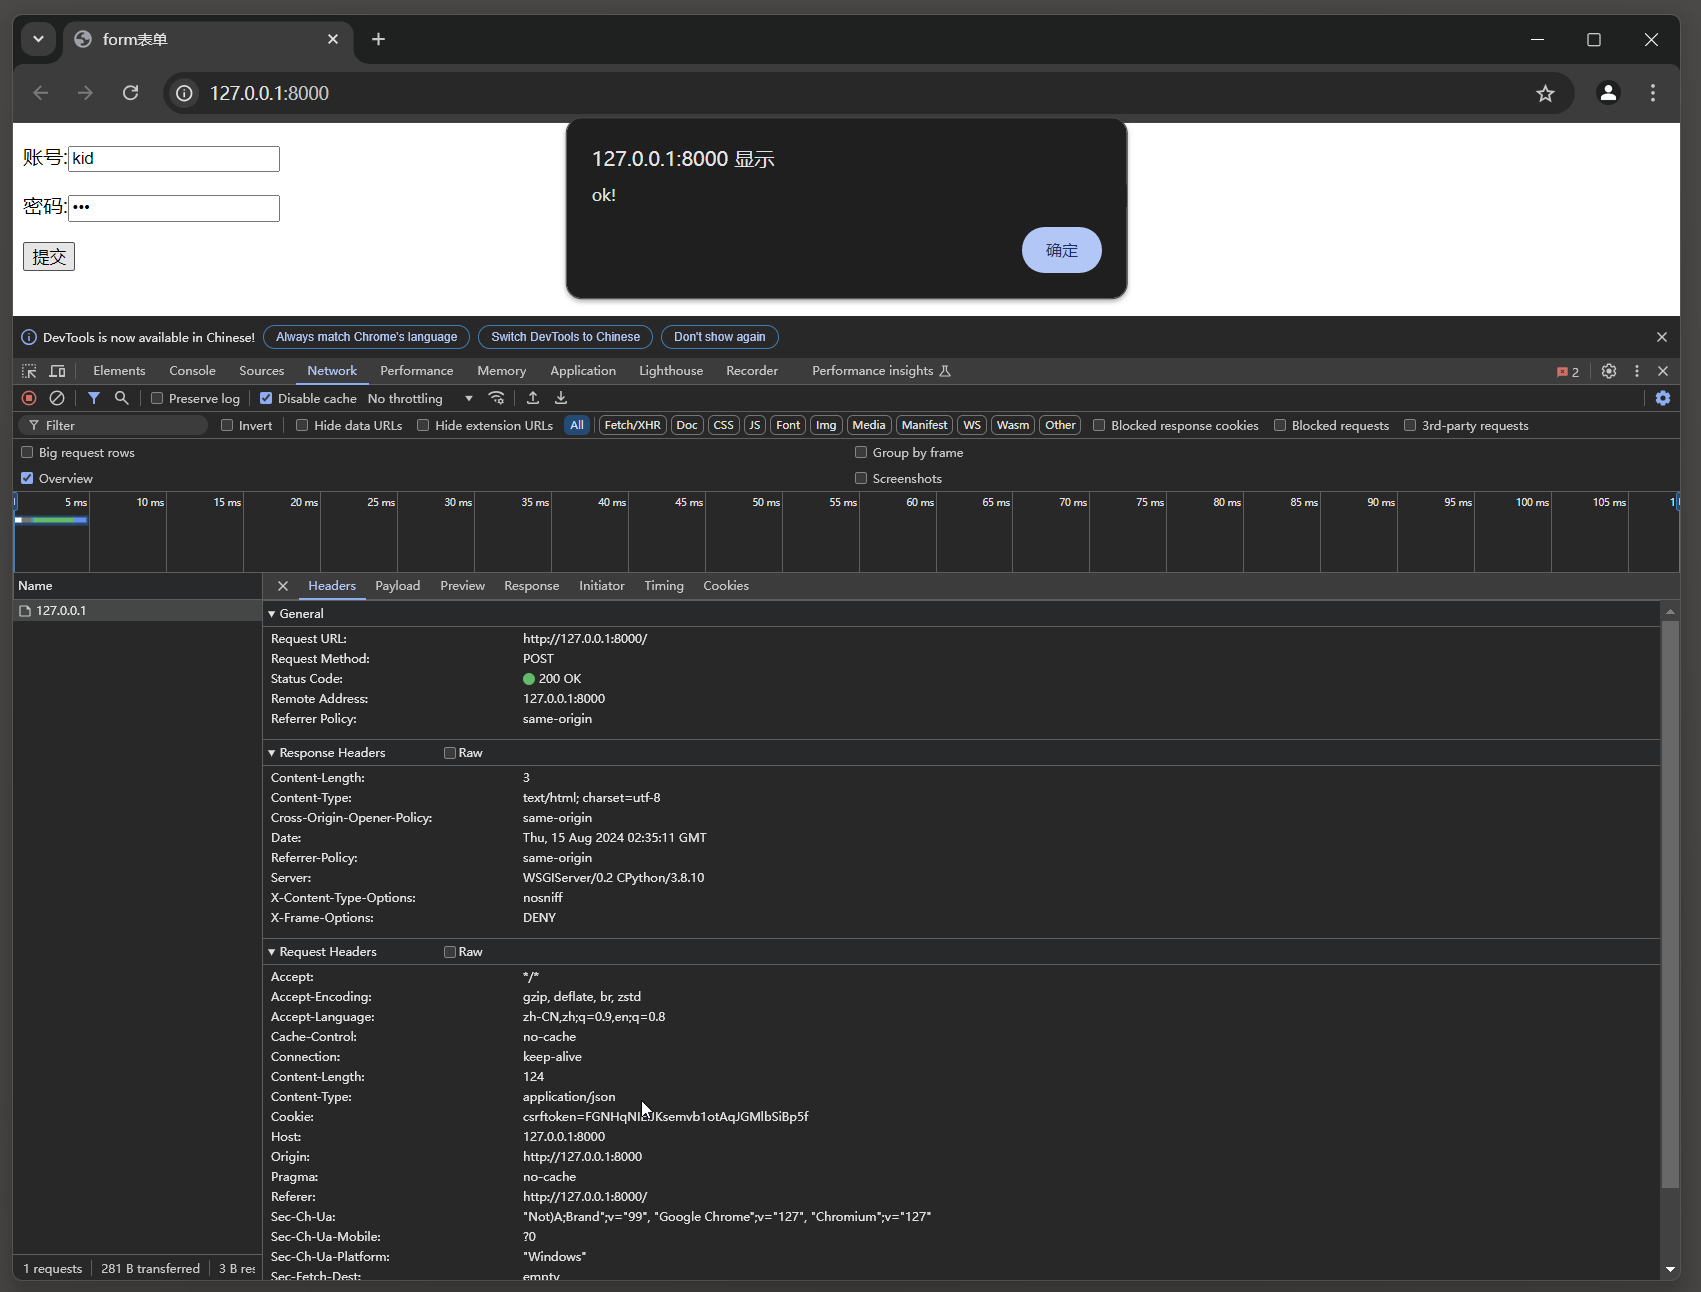The image size is (1701, 1292).
Task: Check Hide data URLs
Action: click(x=302, y=425)
